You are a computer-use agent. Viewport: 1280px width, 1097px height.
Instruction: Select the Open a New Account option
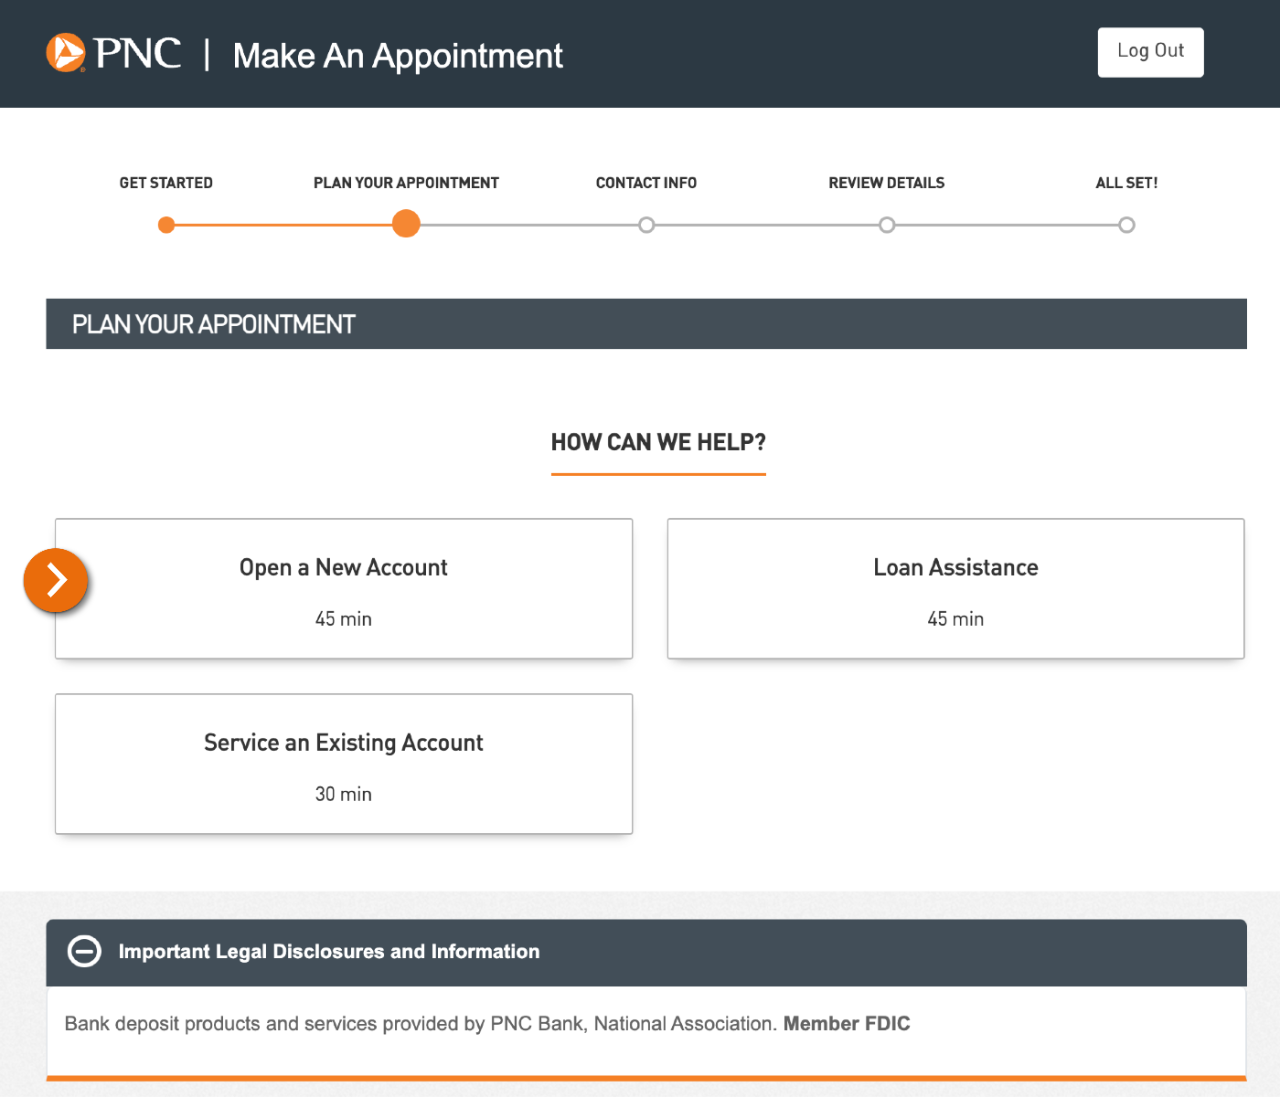343,588
